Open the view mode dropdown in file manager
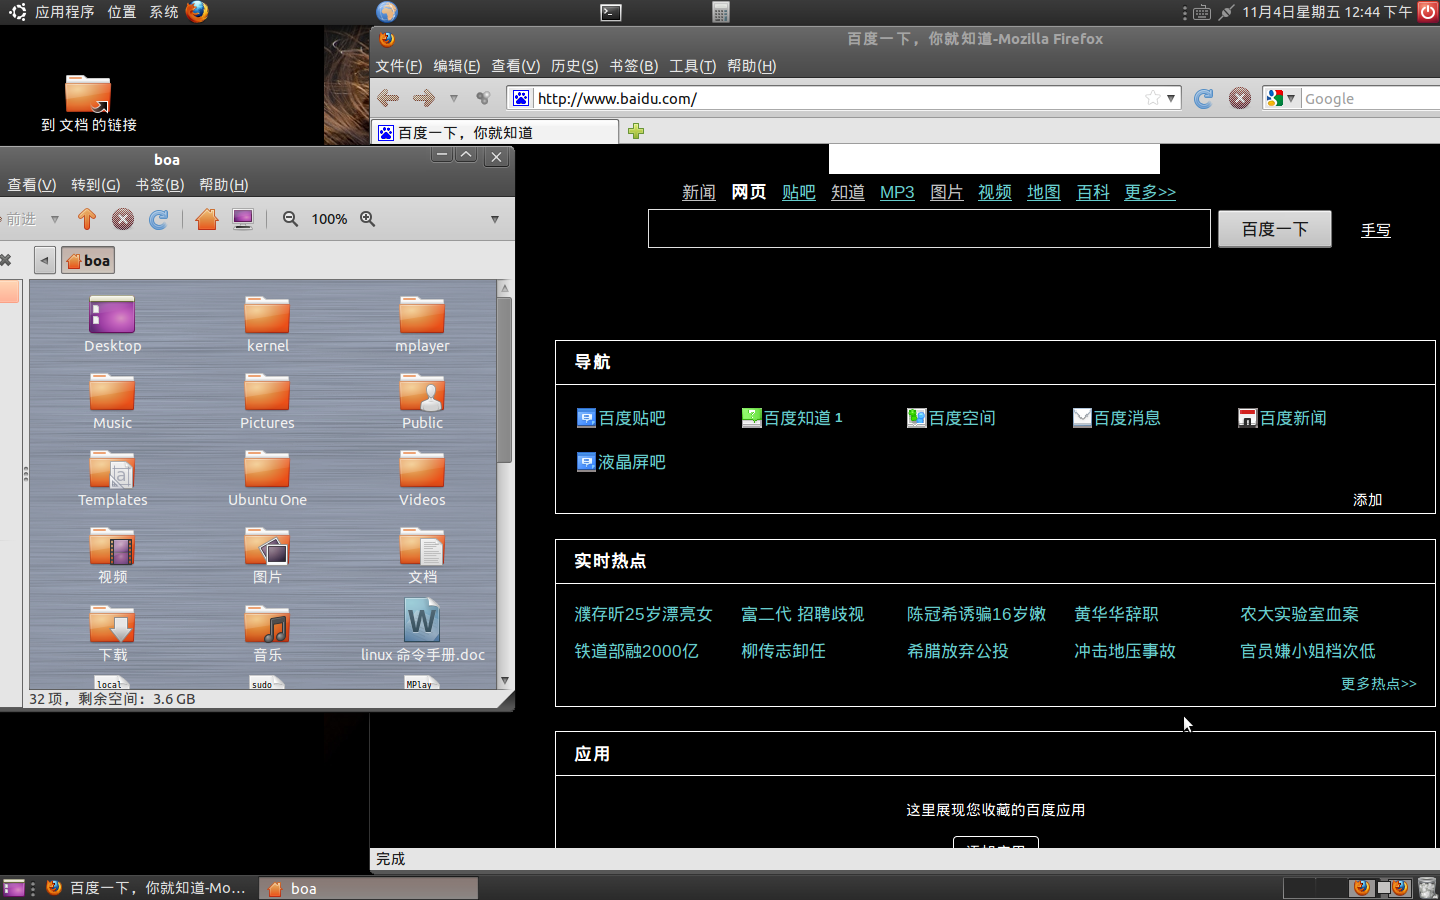This screenshot has width=1440, height=900. (x=495, y=219)
